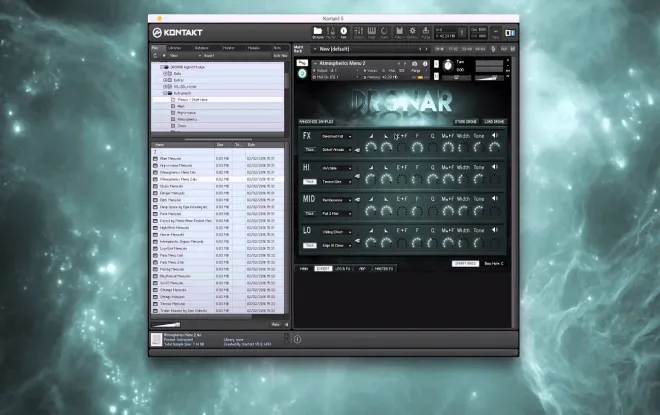Open the MID row lower Pad sample dropdown
The image size is (660, 415).
click(336, 214)
